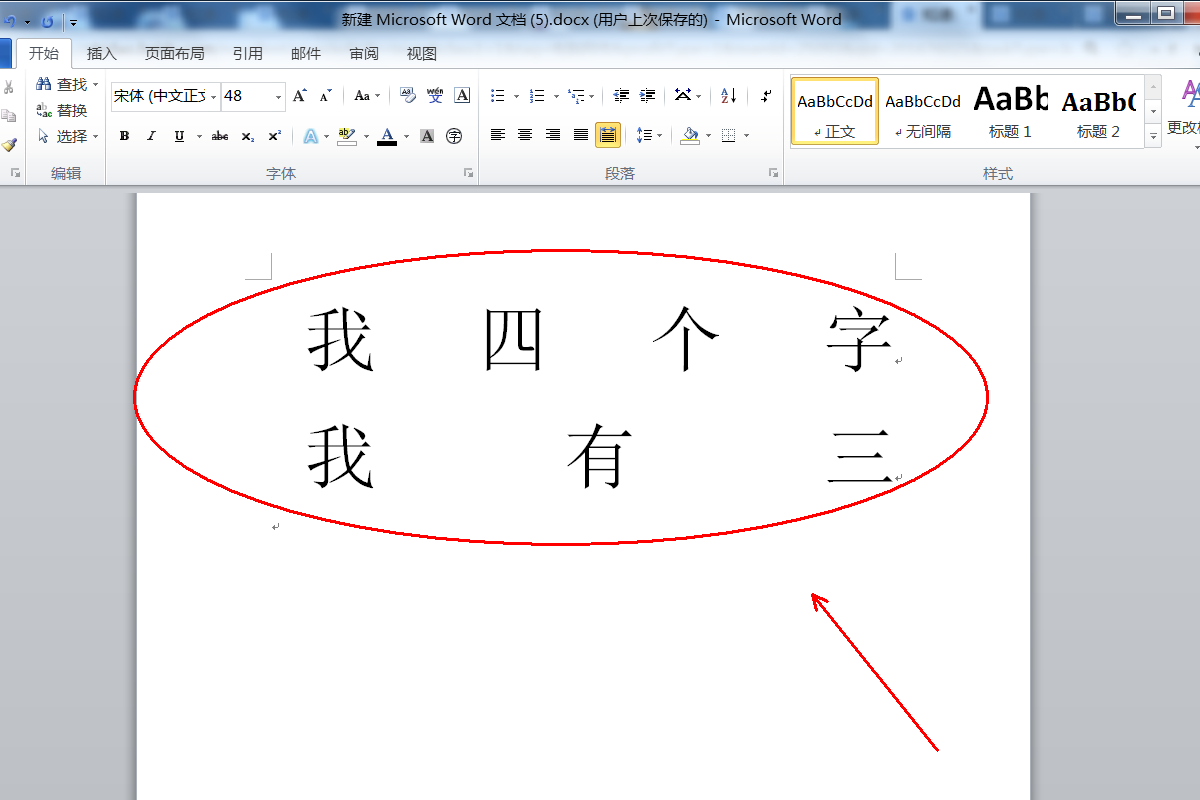Viewport: 1200px width, 800px height.
Task: Toggle bulleted list
Action: (498, 96)
